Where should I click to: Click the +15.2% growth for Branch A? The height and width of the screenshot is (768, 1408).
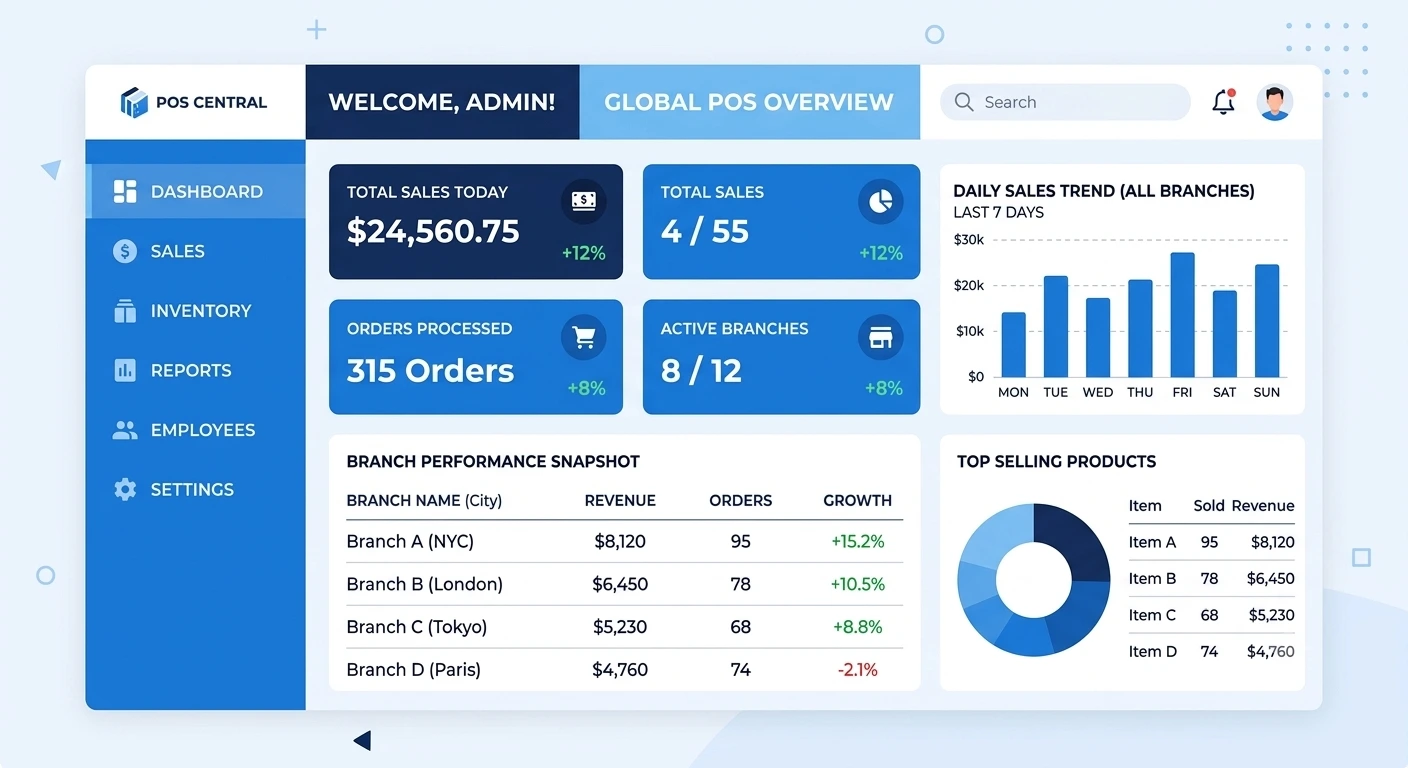(x=858, y=542)
